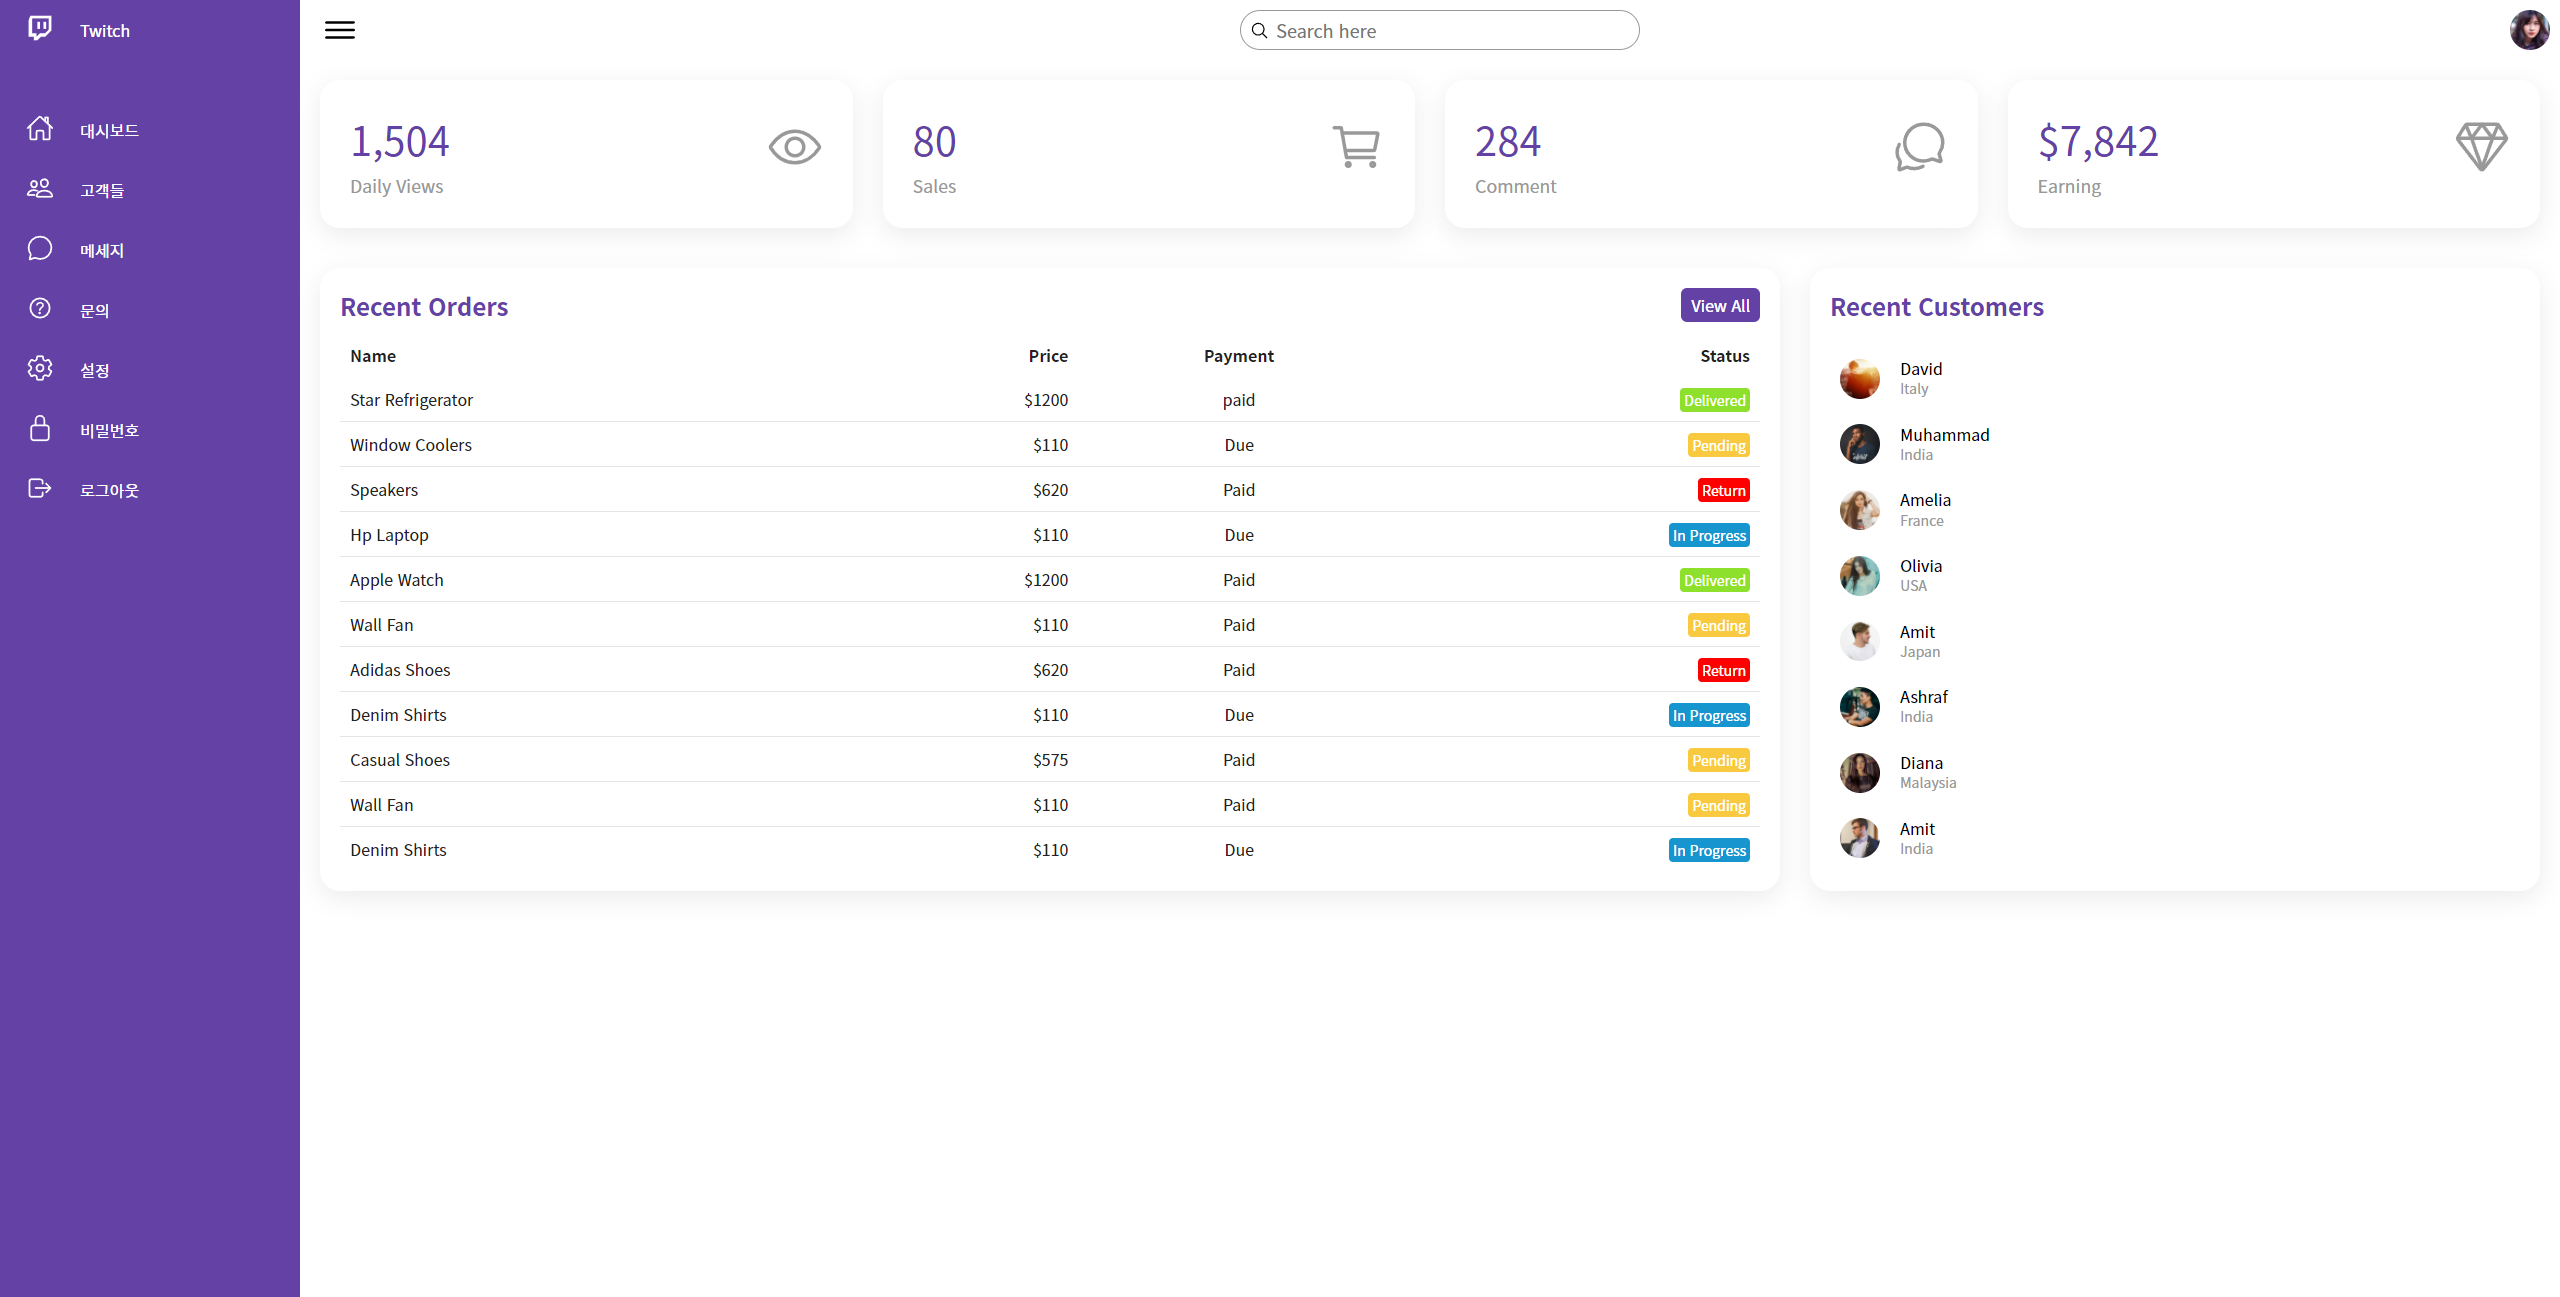Open the profile avatar in top right
2560x1297 pixels.
(2528, 30)
